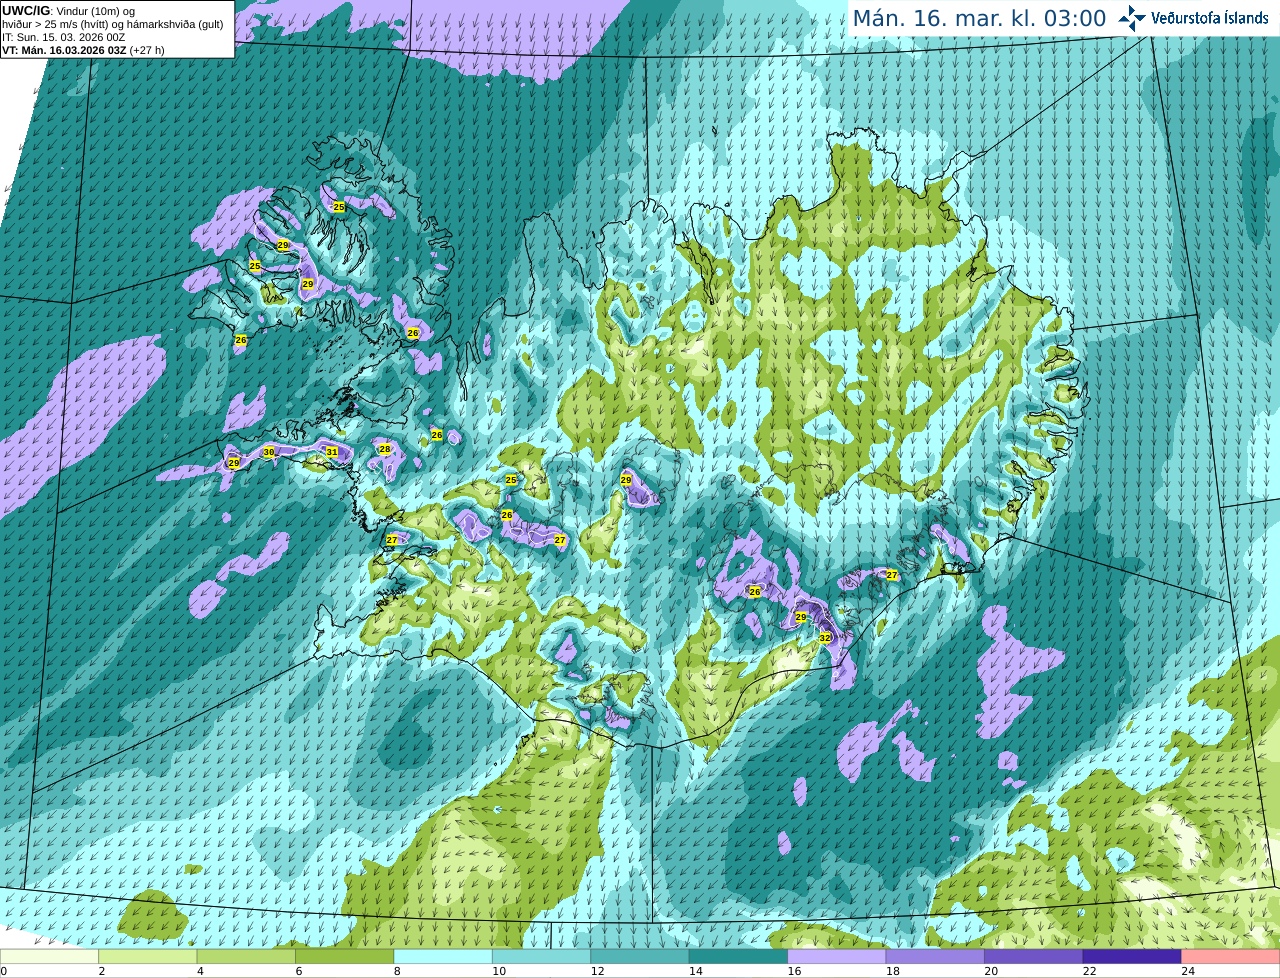Pick the 8–10 m/s pale cyan swatch

tap(443, 956)
